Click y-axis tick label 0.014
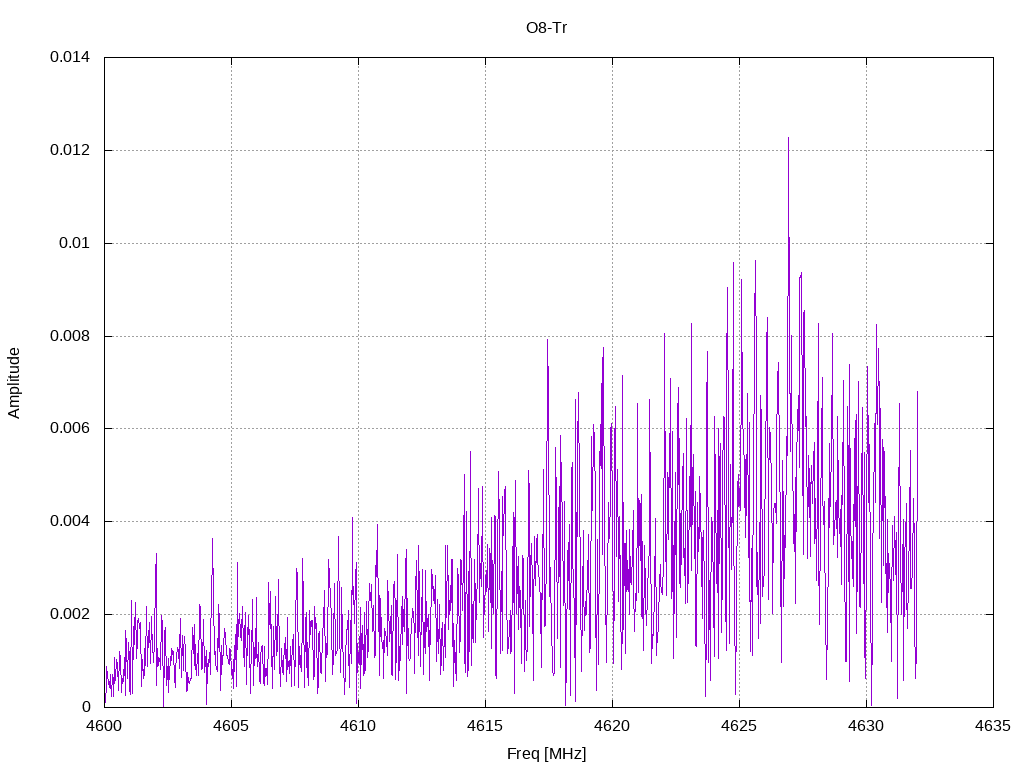Image resolution: width=1024 pixels, height=768 pixels. pos(70,57)
